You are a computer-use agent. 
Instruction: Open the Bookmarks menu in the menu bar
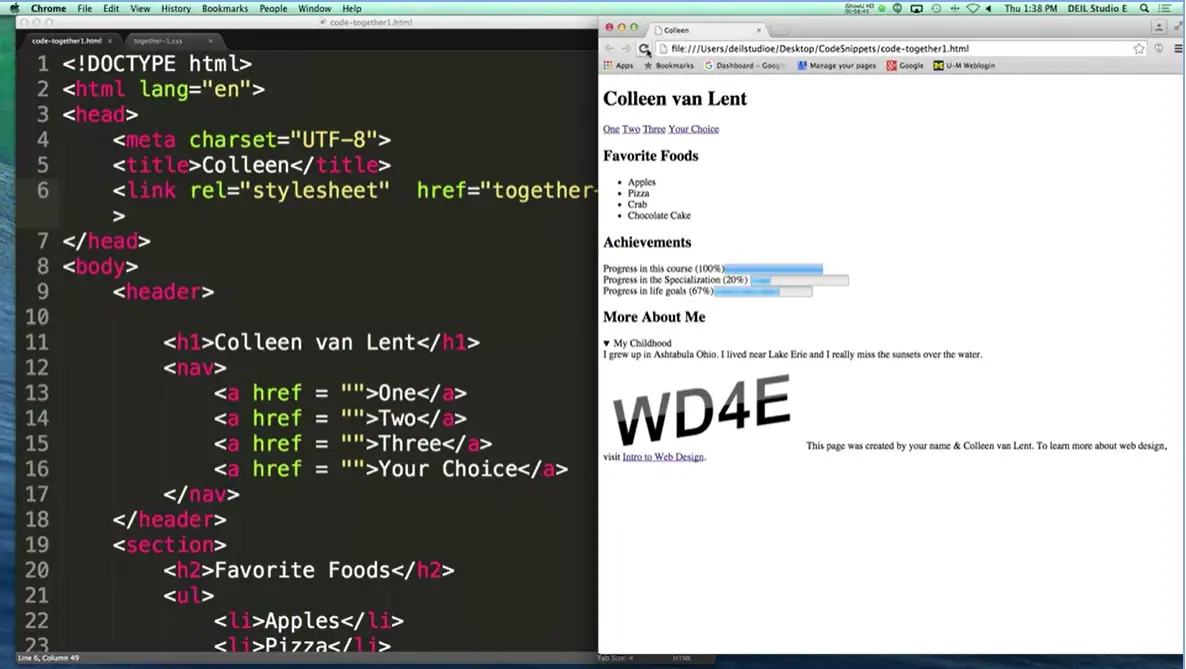tap(224, 8)
